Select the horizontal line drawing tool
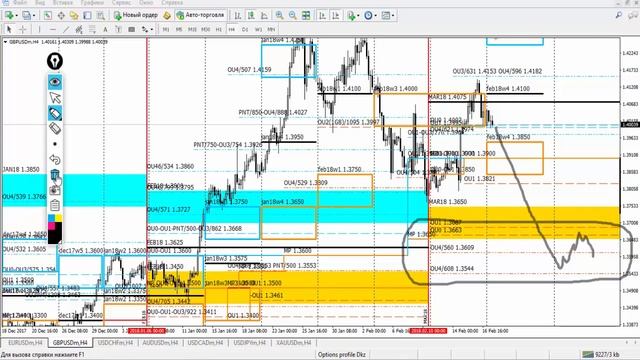640x360 pixels. pos(53,29)
